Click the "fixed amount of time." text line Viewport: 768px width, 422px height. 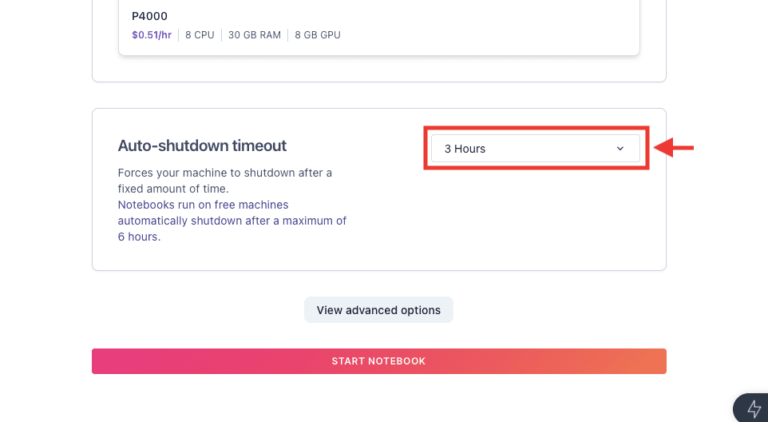pos(172,188)
